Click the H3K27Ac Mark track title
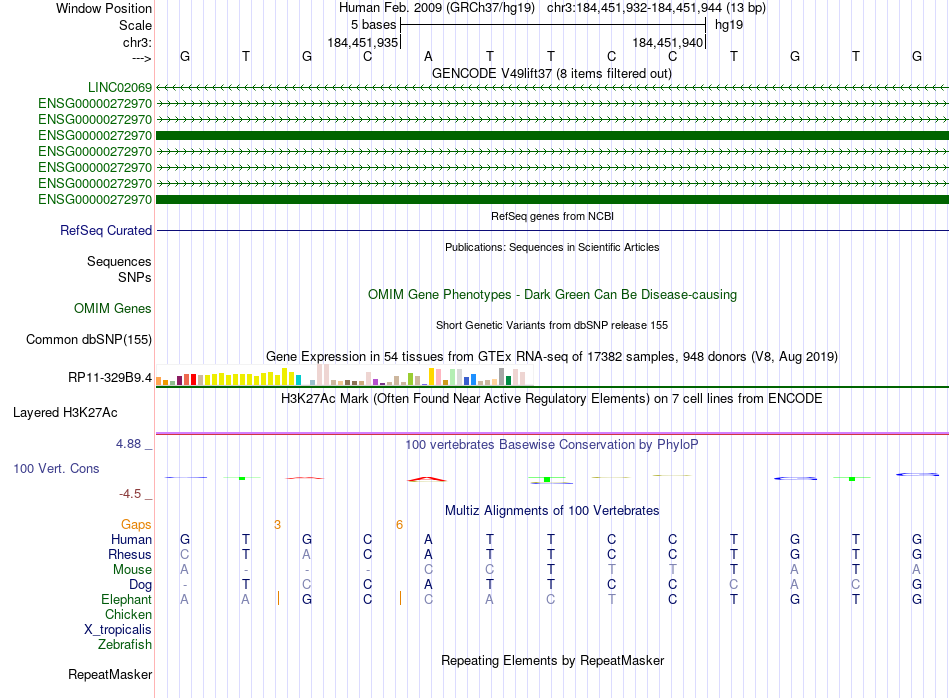This screenshot has width=950, height=698. point(552,399)
